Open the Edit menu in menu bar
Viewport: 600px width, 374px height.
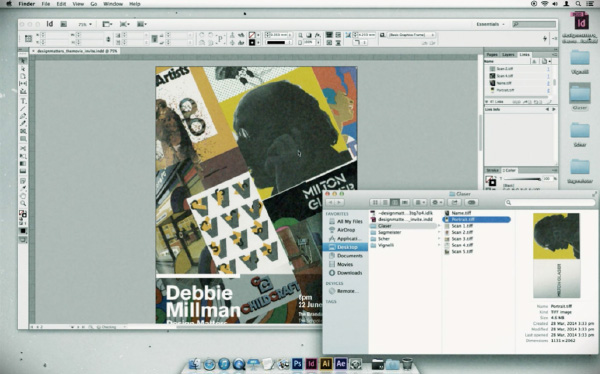pyautogui.click(x=61, y=4)
